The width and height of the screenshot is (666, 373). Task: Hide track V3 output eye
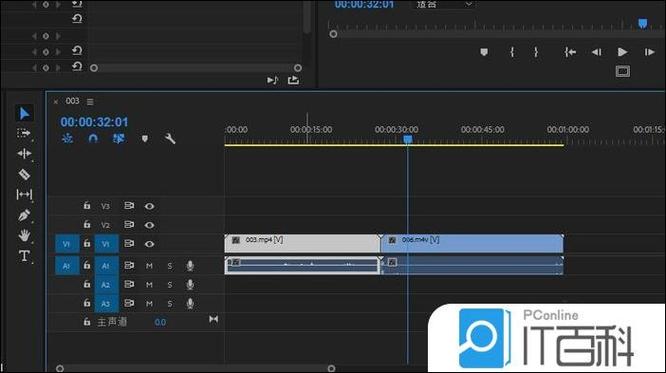[149, 206]
